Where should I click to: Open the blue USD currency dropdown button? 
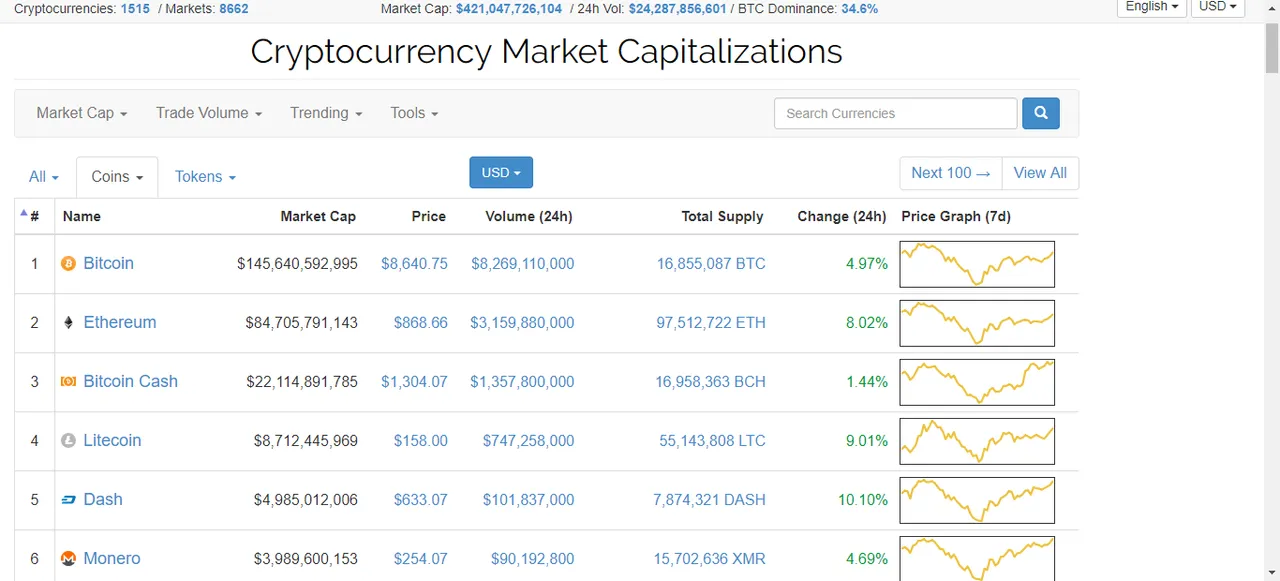[x=501, y=172]
